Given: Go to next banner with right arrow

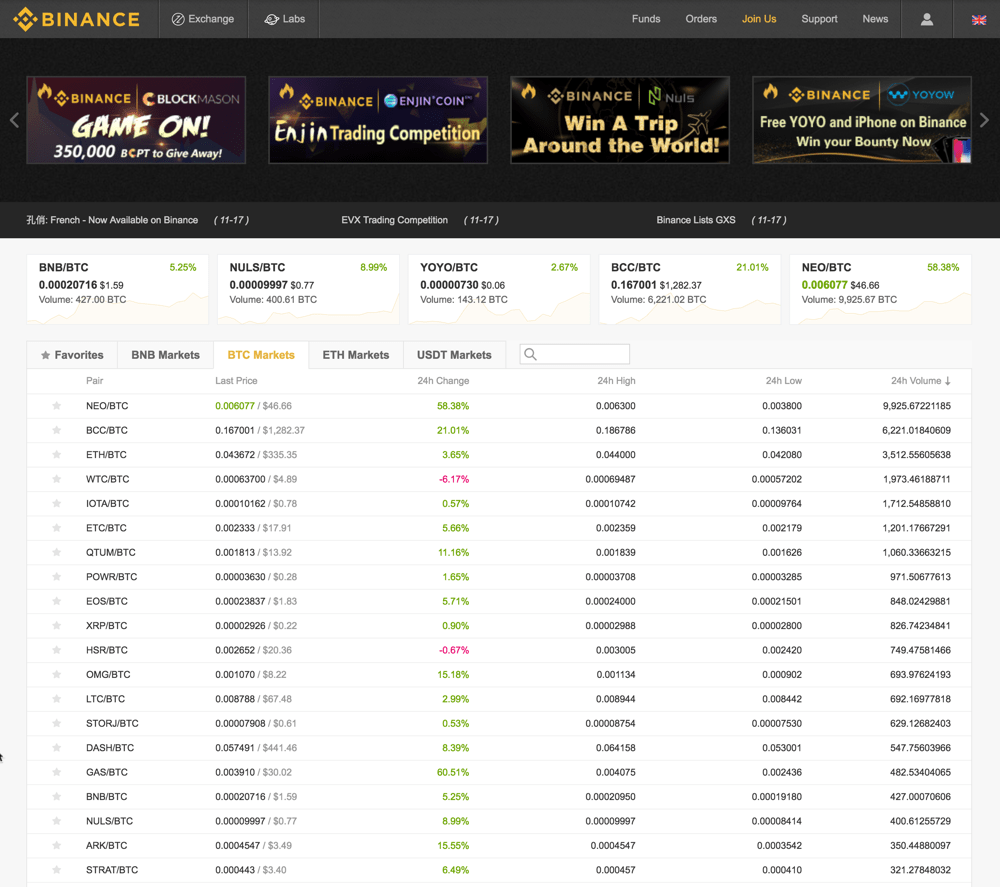Looking at the screenshot, I should pyautogui.click(x=984, y=120).
